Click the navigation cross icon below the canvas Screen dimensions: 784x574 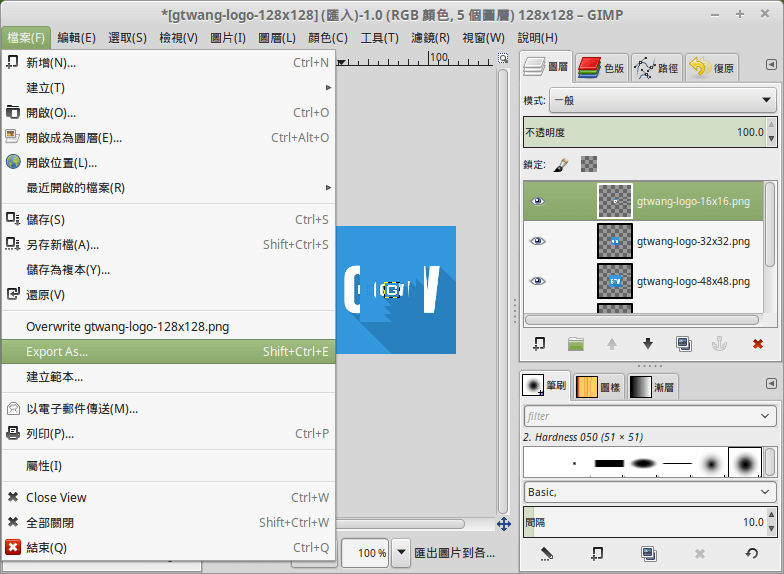[x=504, y=524]
